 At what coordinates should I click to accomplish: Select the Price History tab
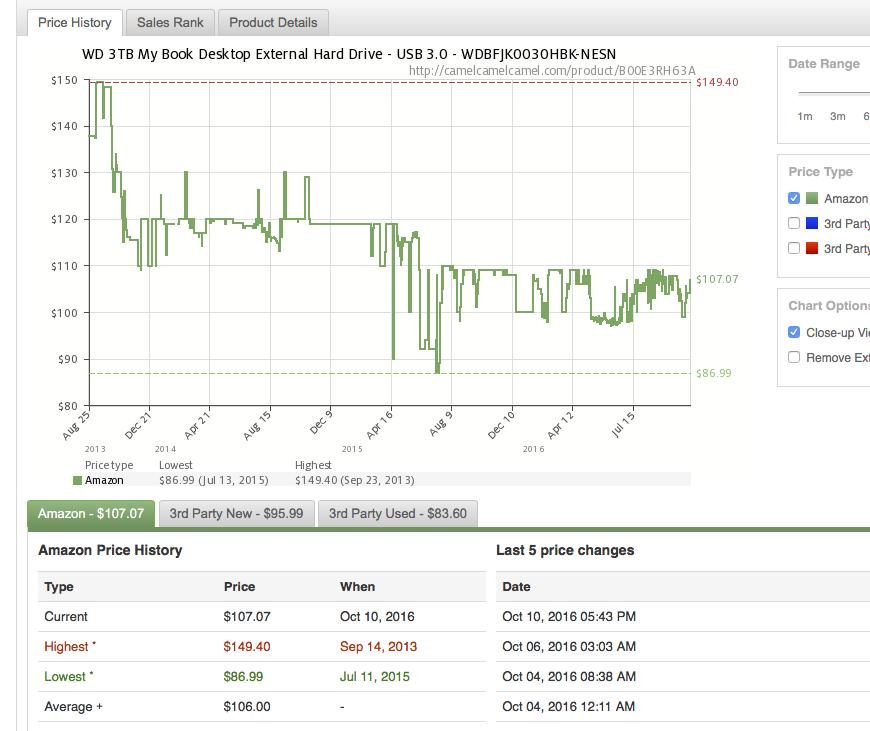(75, 22)
